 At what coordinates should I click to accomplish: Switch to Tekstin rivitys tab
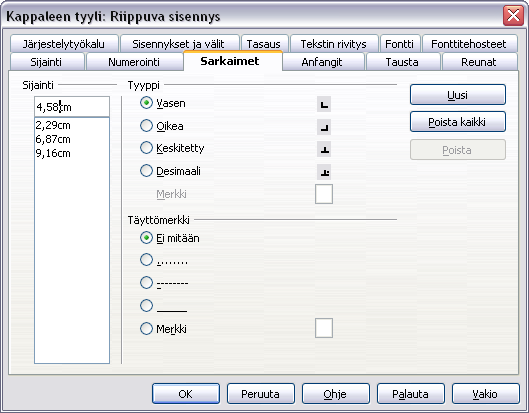pos(334,44)
